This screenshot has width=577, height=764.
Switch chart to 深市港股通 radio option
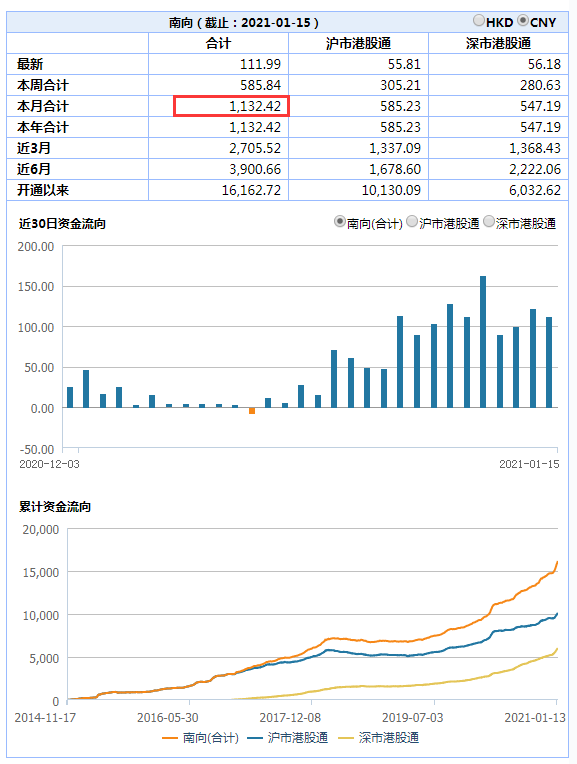pyautogui.click(x=489, y=222)
